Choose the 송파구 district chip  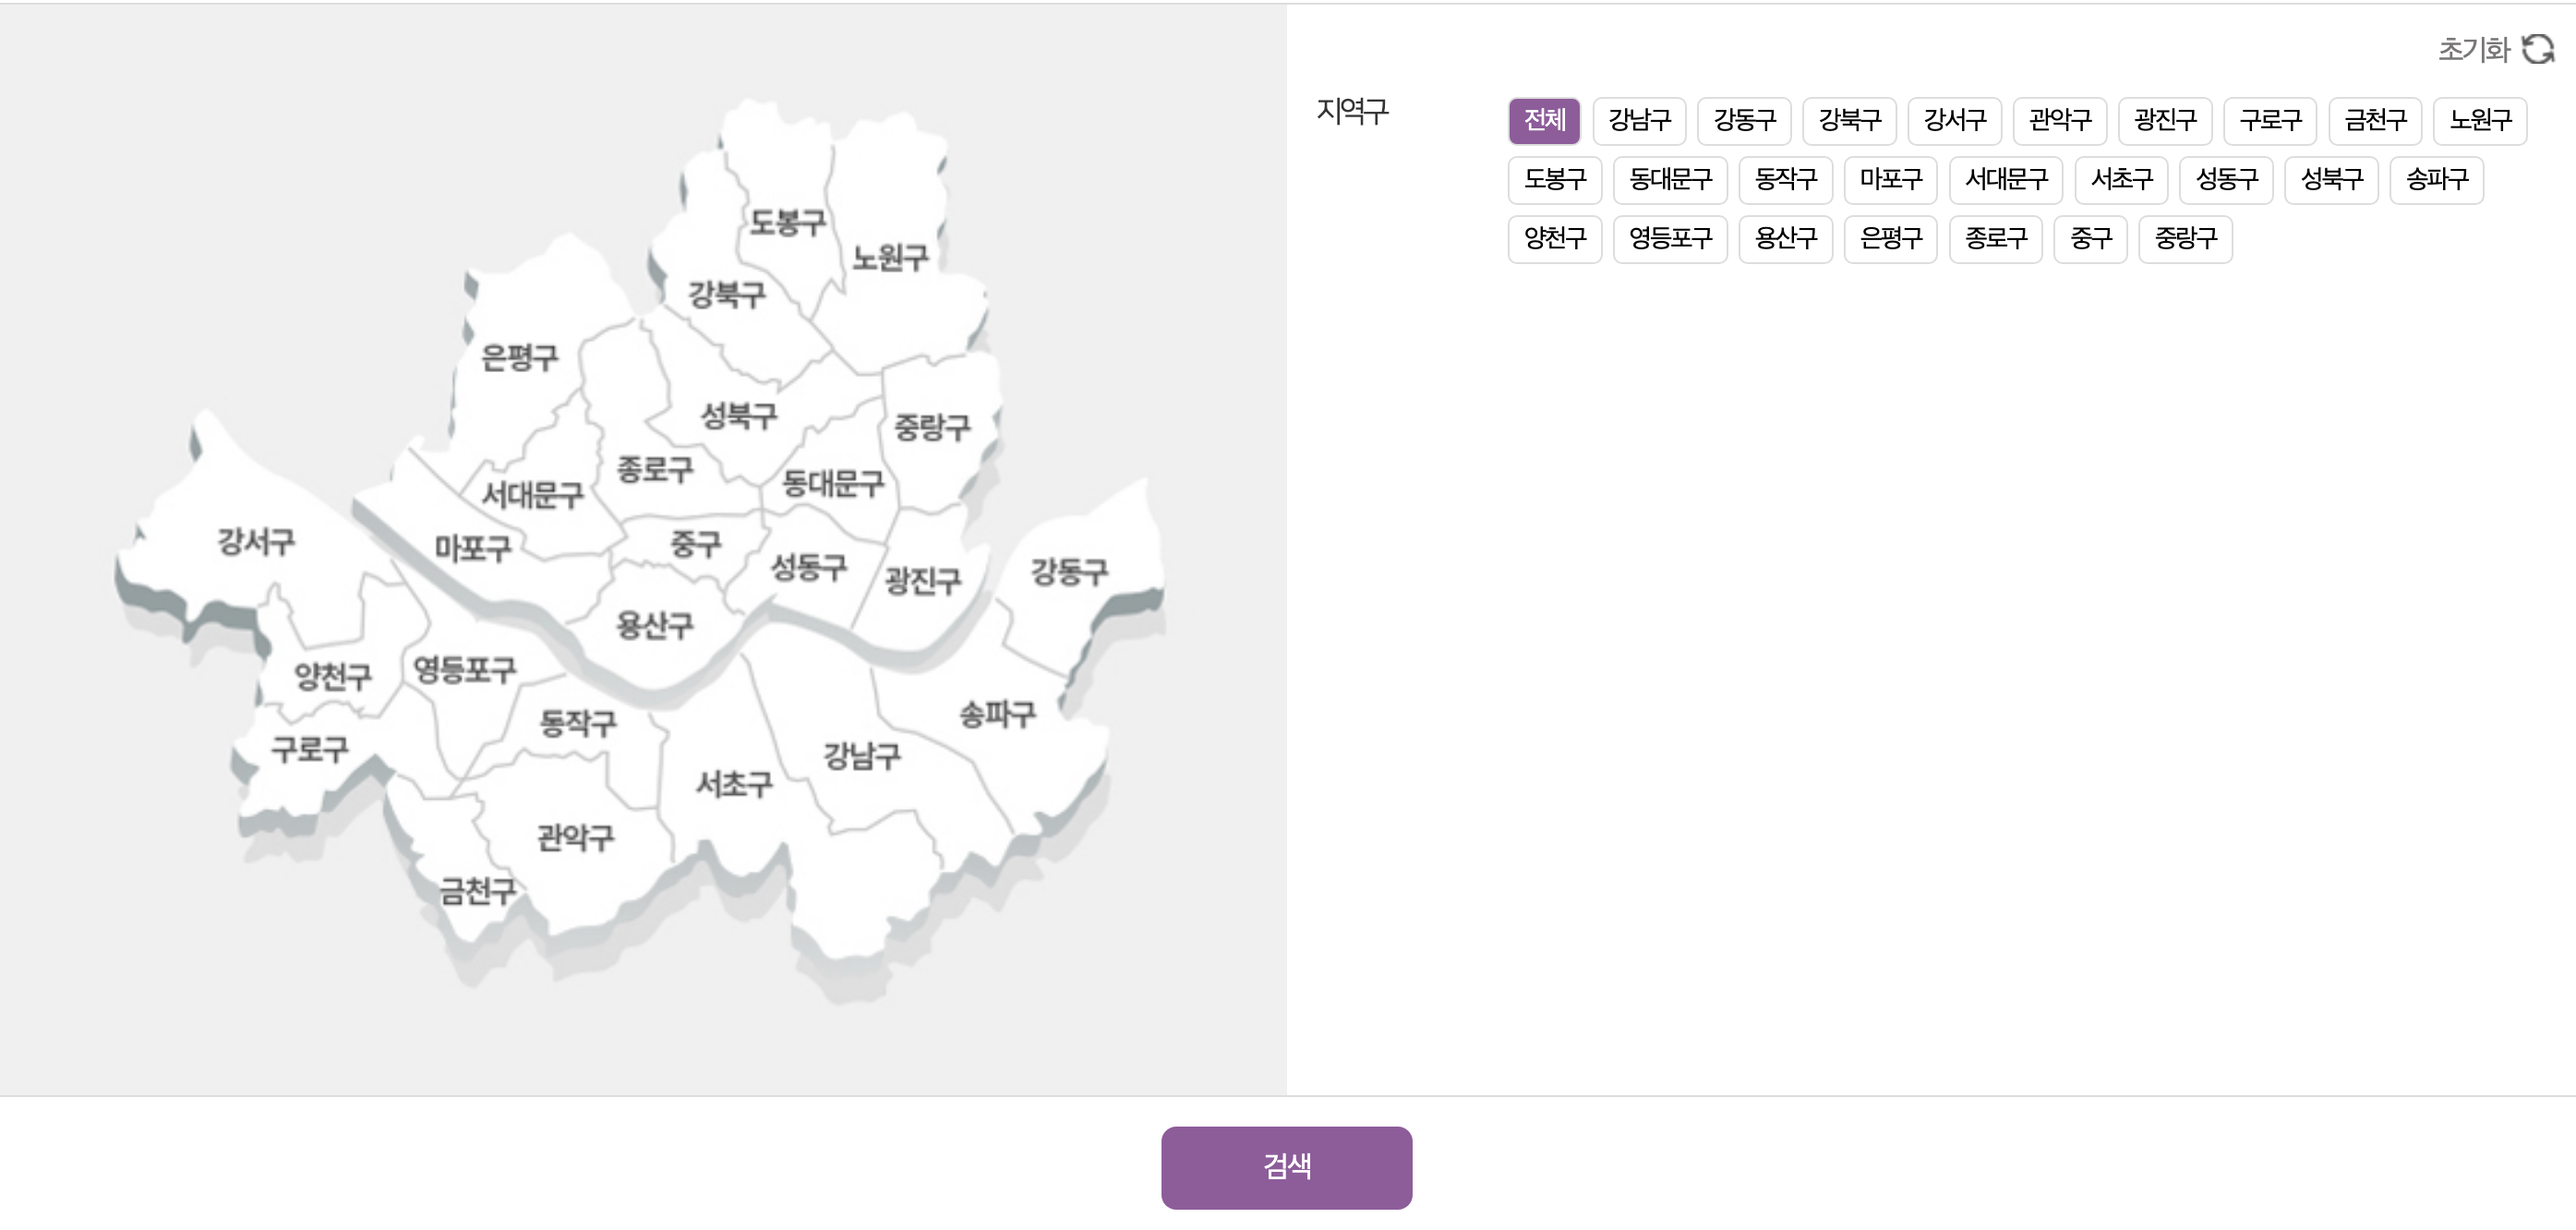click(2436, 180)
